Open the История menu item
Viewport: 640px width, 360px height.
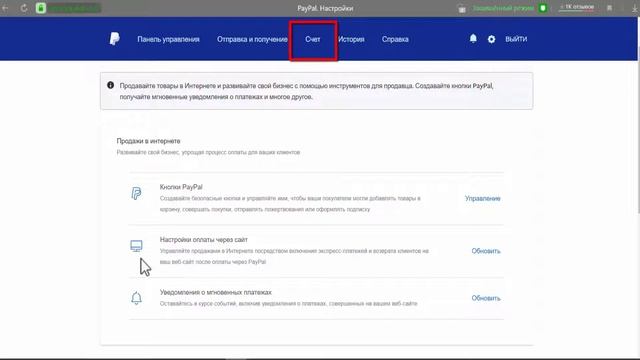tap(351, 39)
